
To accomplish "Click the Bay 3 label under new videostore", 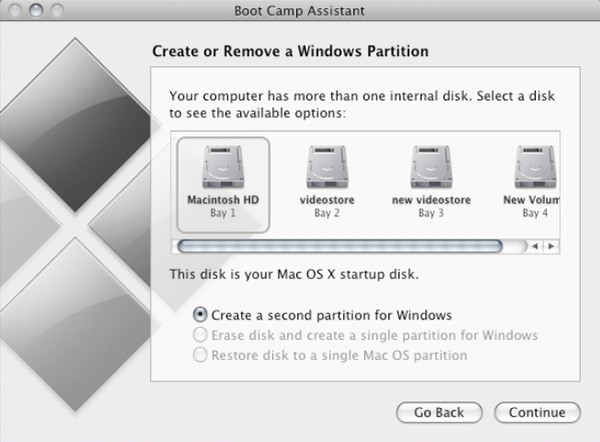I will 431,213.
